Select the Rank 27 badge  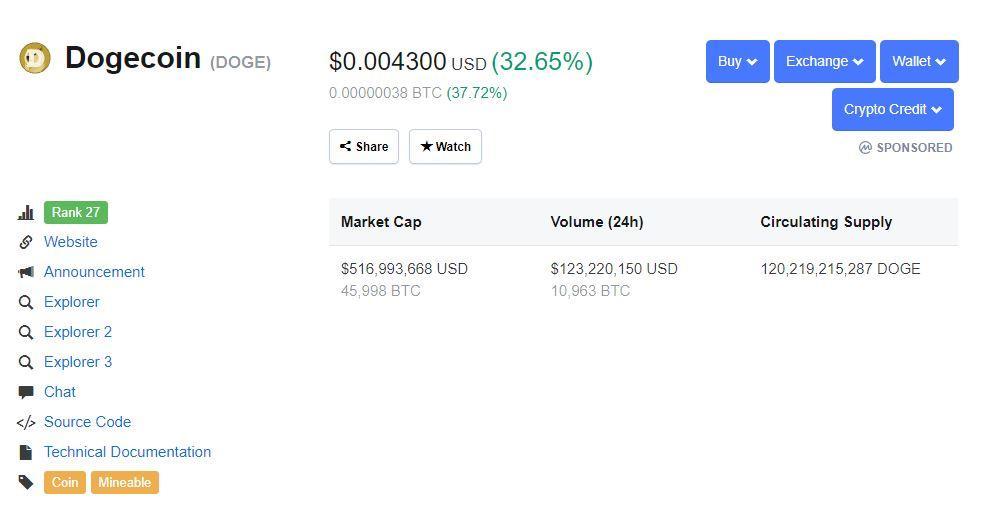(76, 213)
